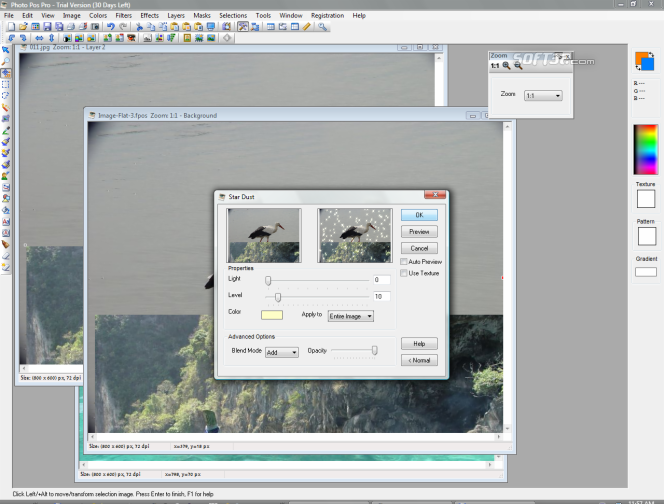Screen dimensions: 664x504
Task: Click OK in Star Dust dialog
Action: [x=419, y=215]
